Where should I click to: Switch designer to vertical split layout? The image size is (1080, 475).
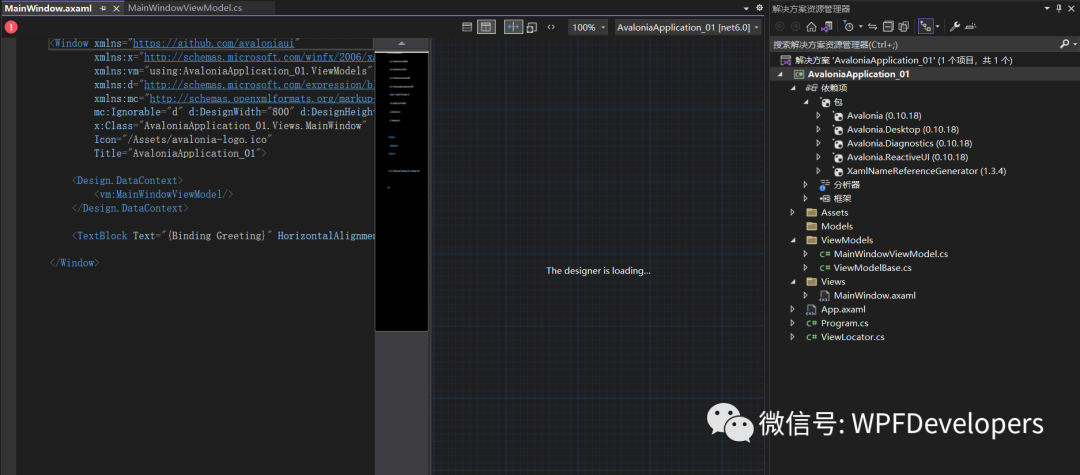(x=486, y=27)
